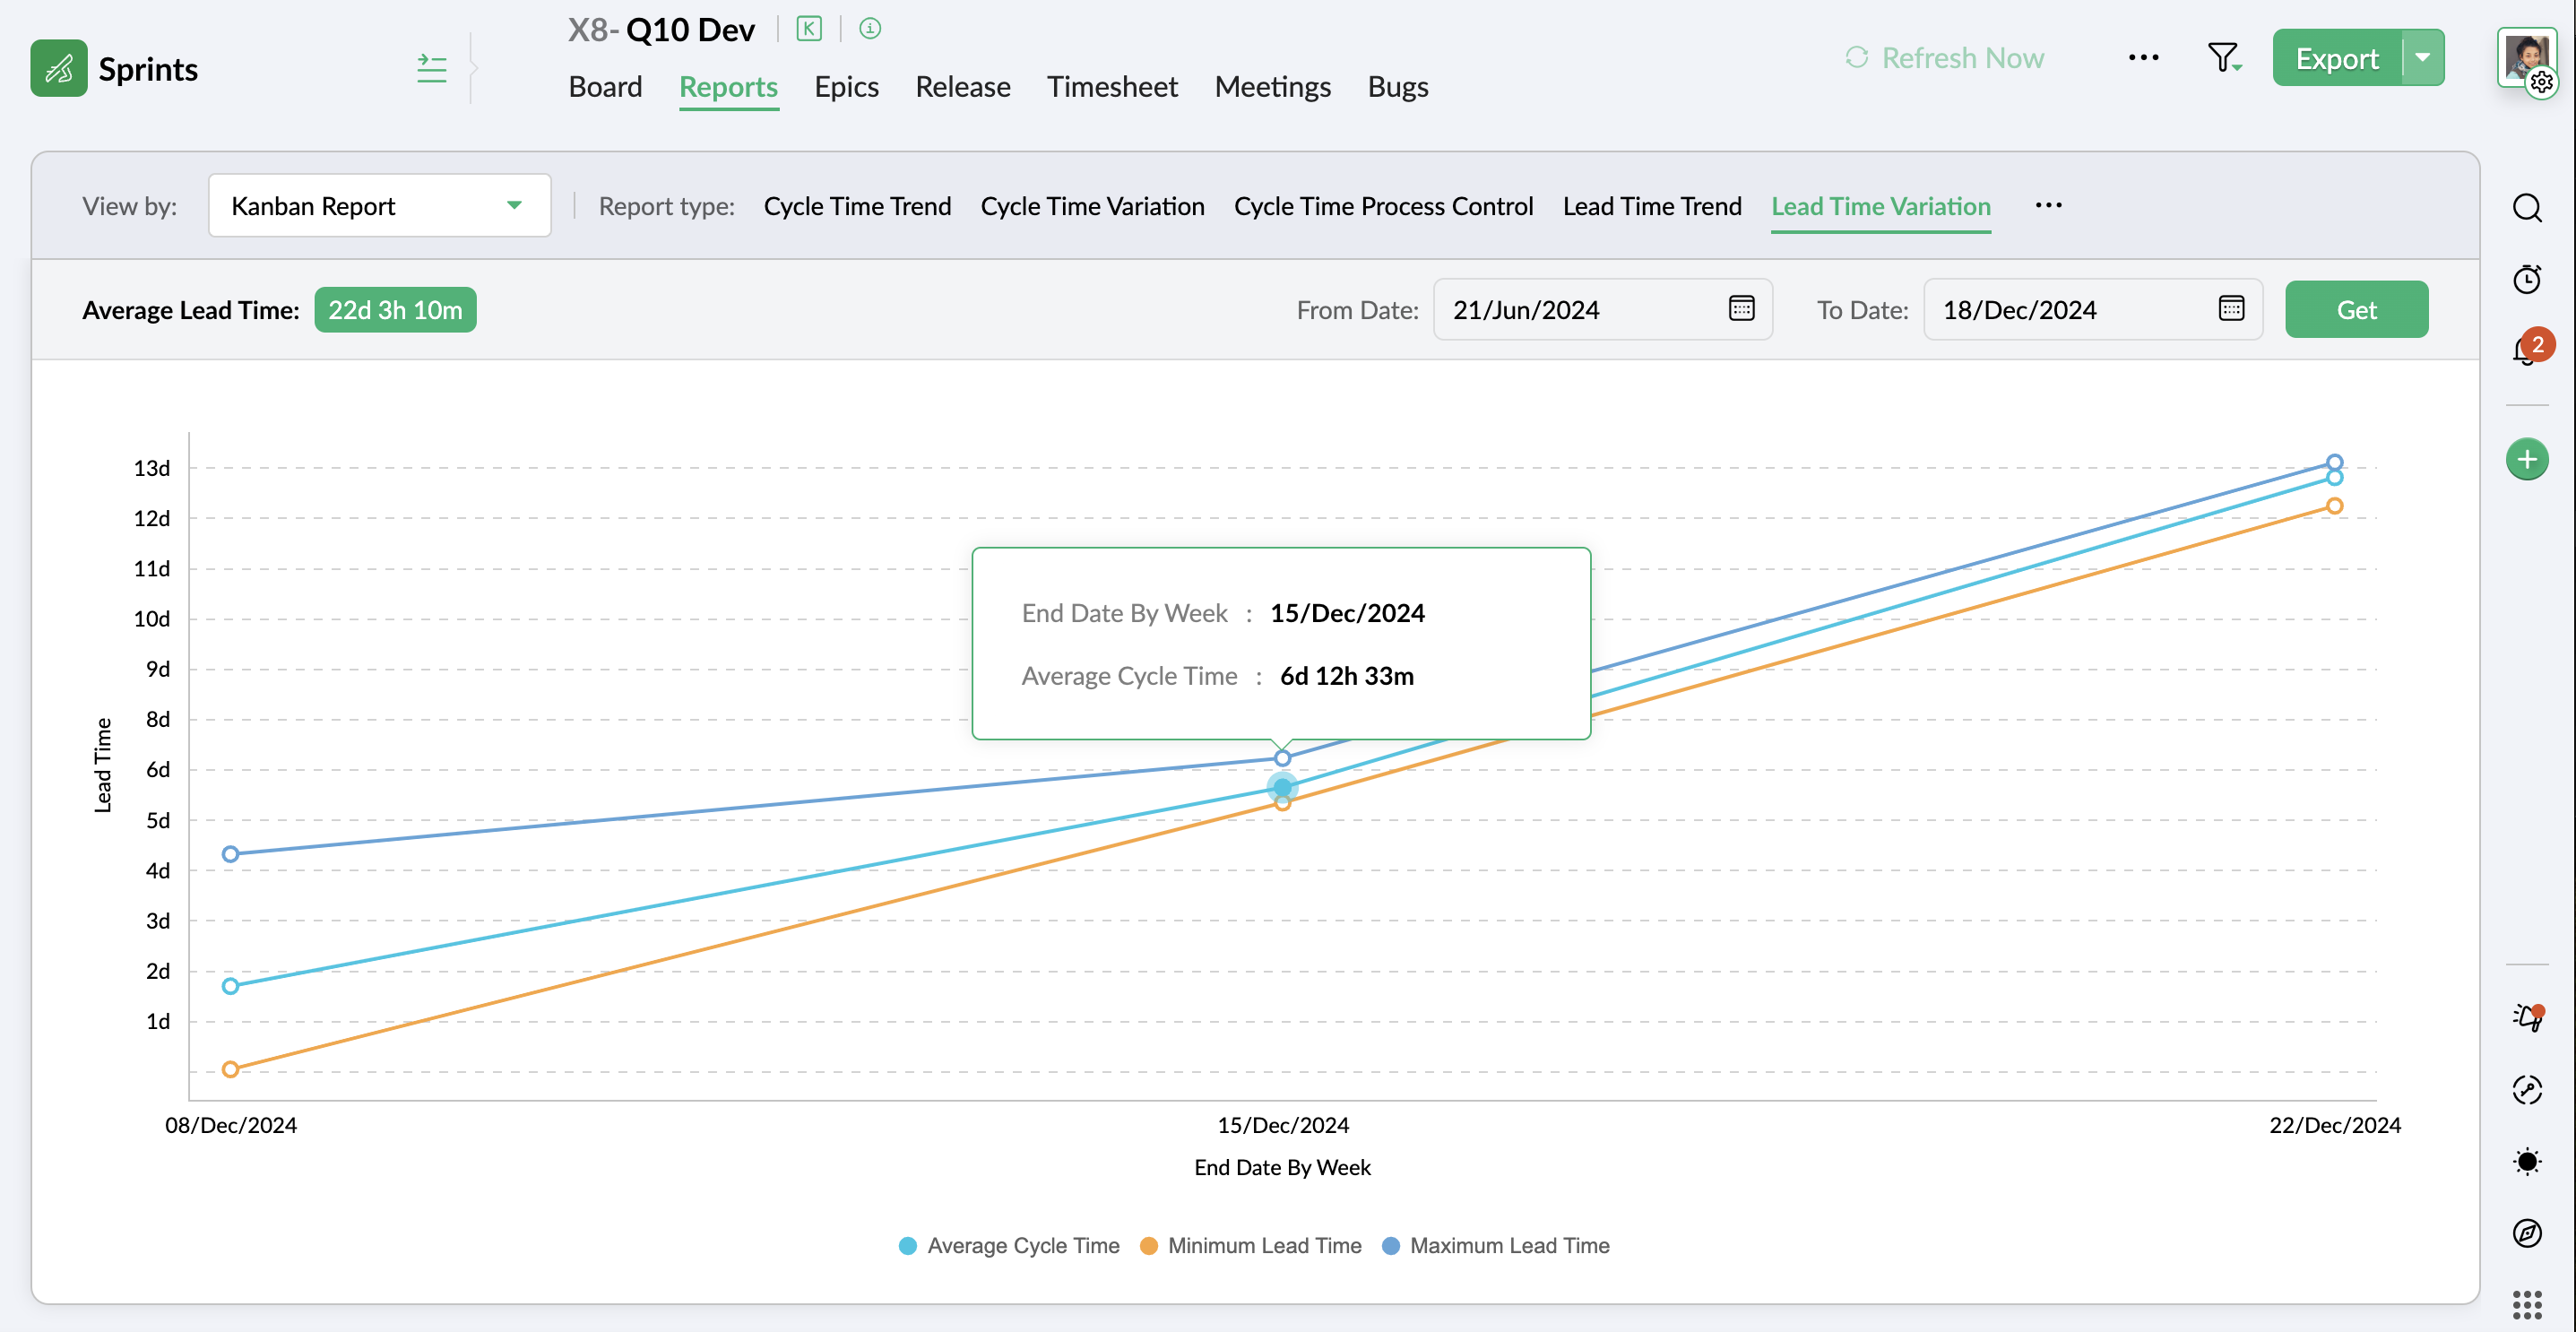
Task: Open the Epics tab
Action: coord(846,87)
